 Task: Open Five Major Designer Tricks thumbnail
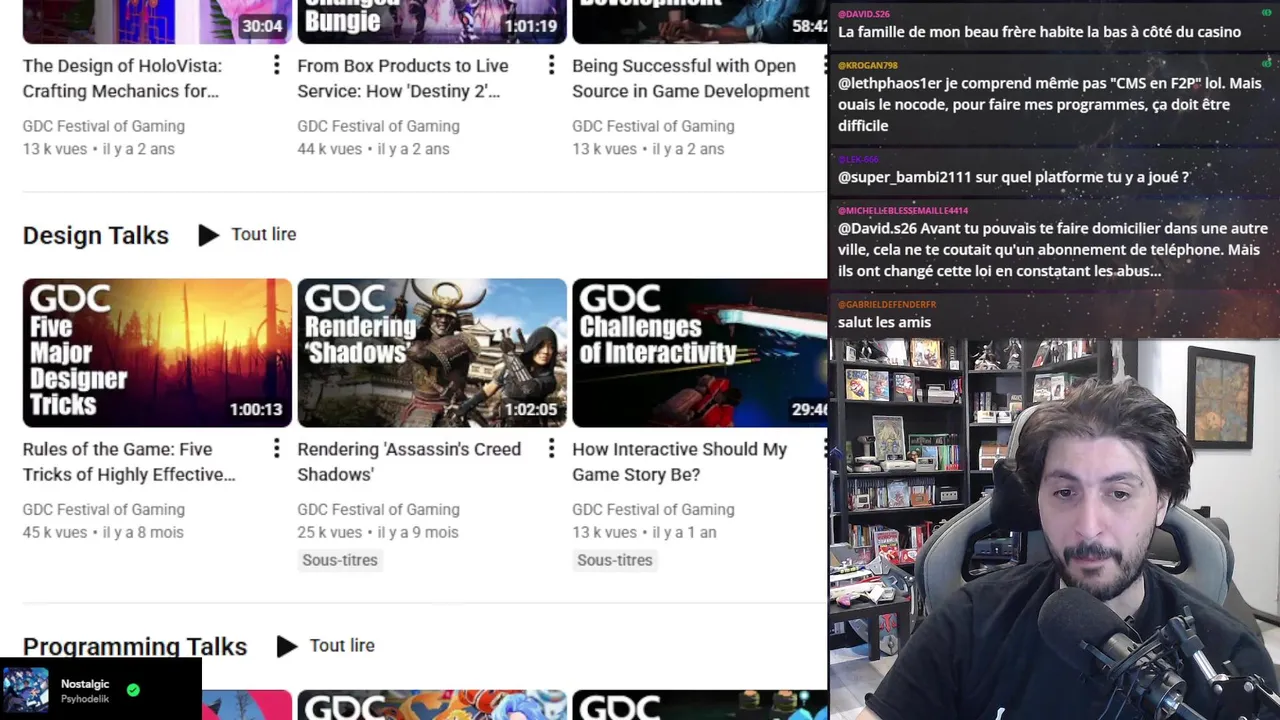coord(157,353)
